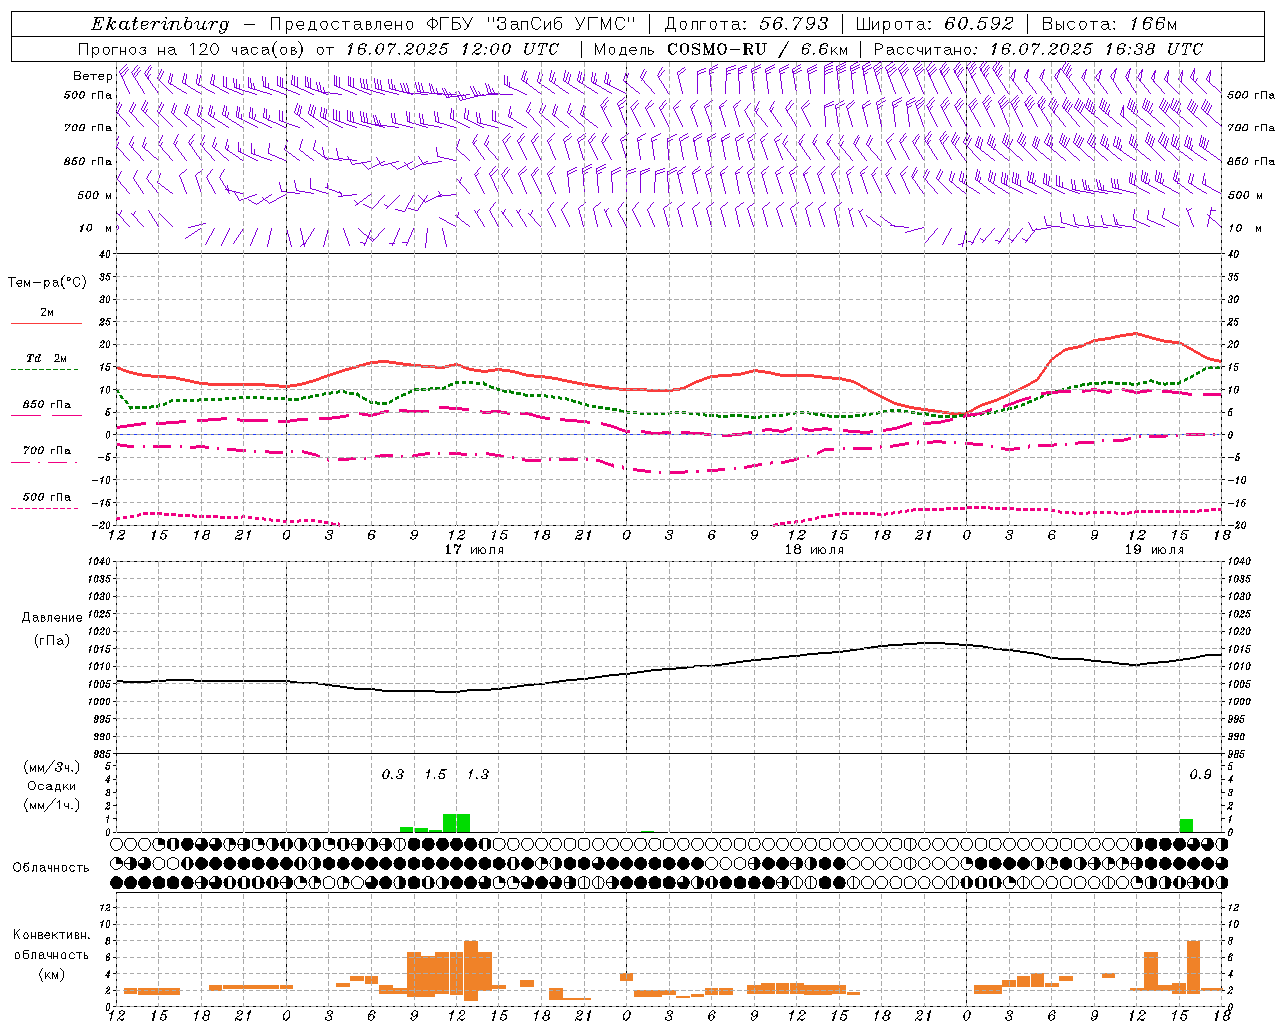This screenshot has width=1280, height=1024.
Task: Click the '1.3' precipitation amount
Action: (478, 774)
